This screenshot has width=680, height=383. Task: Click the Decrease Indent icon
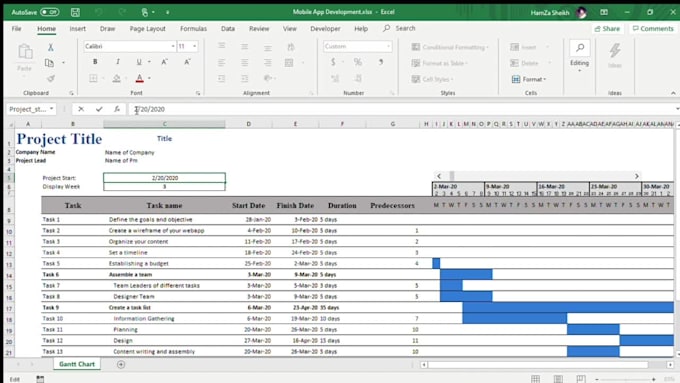tap(222, 79)
